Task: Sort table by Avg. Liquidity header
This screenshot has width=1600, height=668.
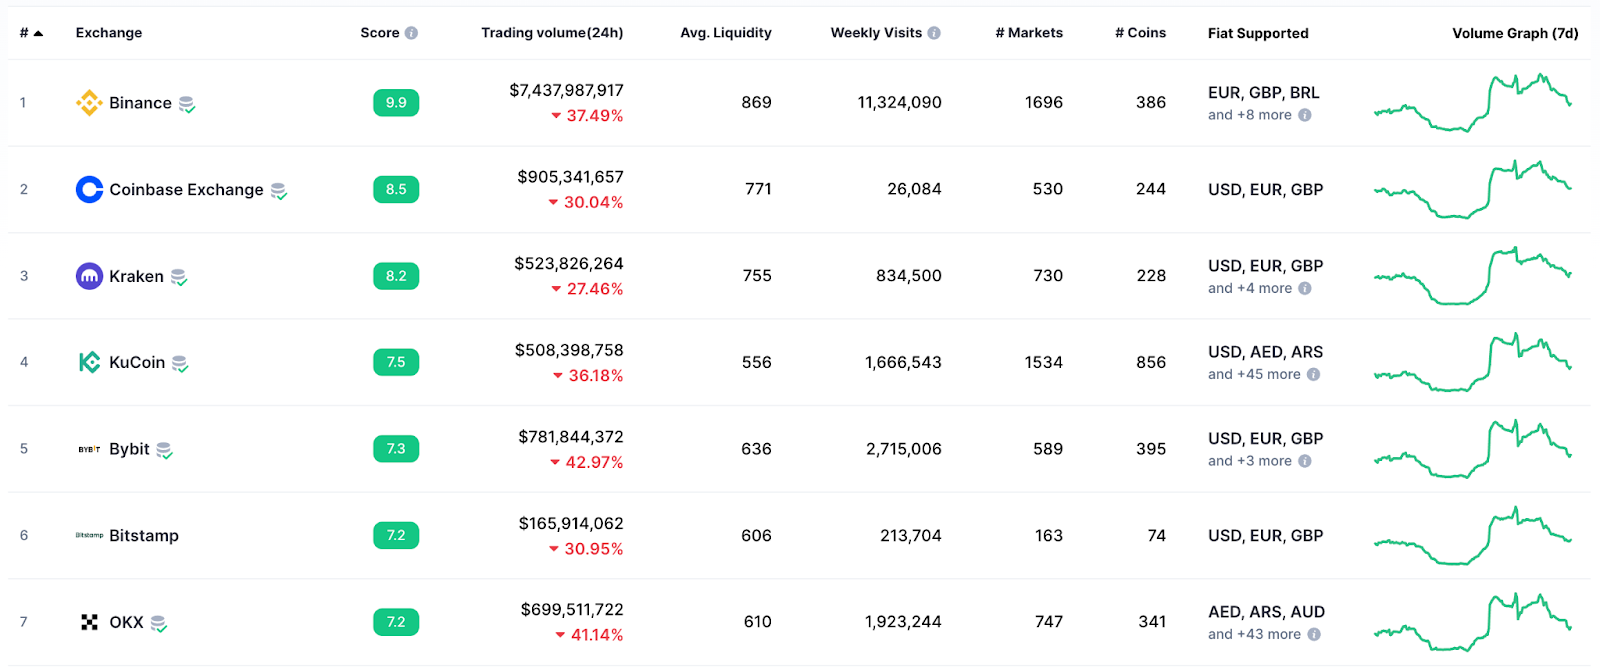Action: coord(725,33)
